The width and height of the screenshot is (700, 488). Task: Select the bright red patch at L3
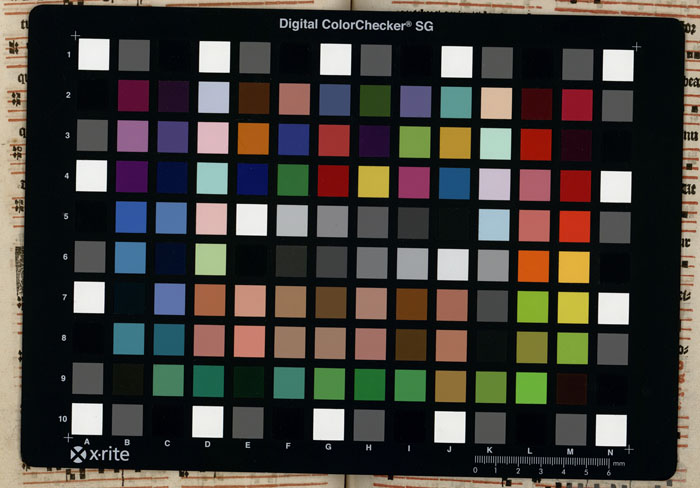point(536,145)
